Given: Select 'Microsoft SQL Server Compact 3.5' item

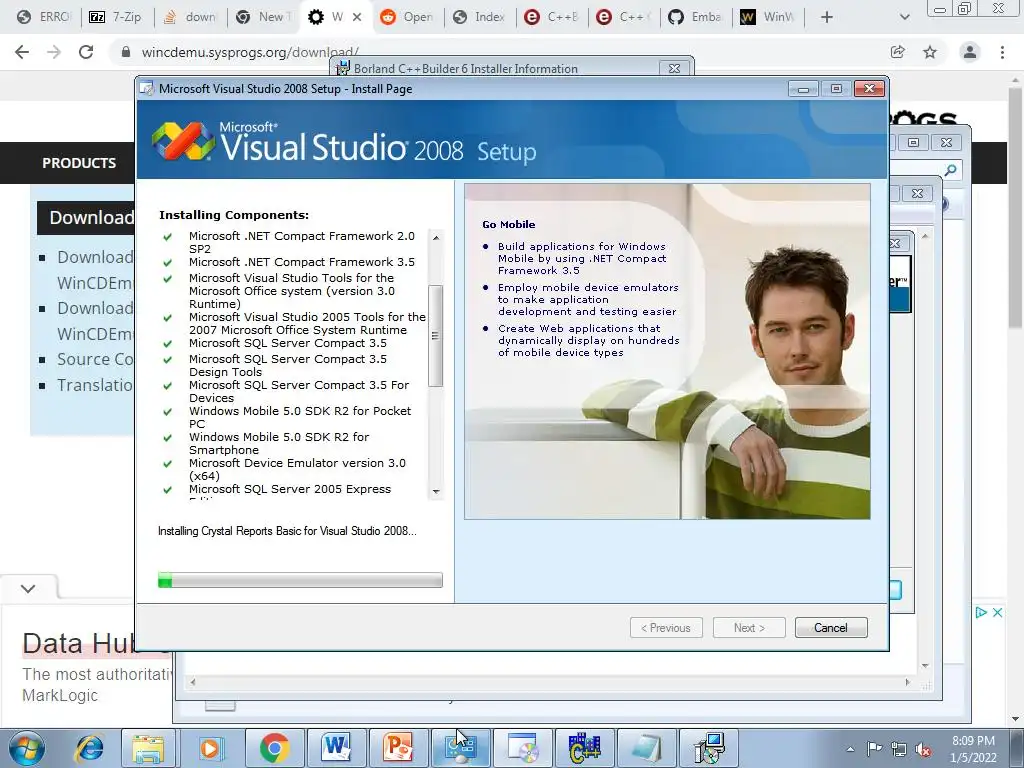Looking at the screenshot, I should (x=287, y=343).
